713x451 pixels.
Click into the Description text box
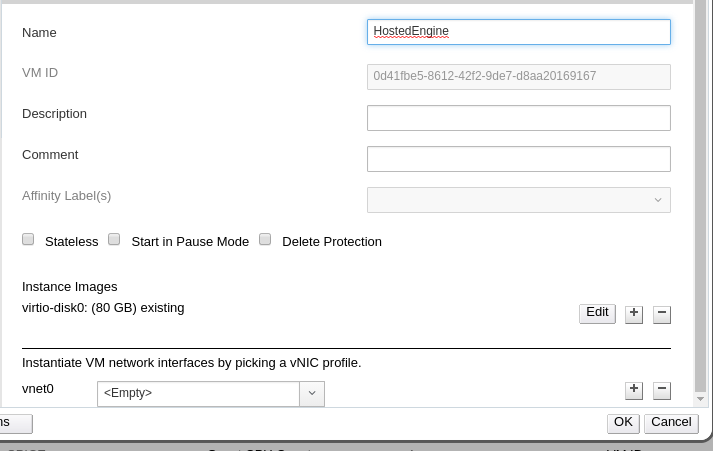[518, 118]
